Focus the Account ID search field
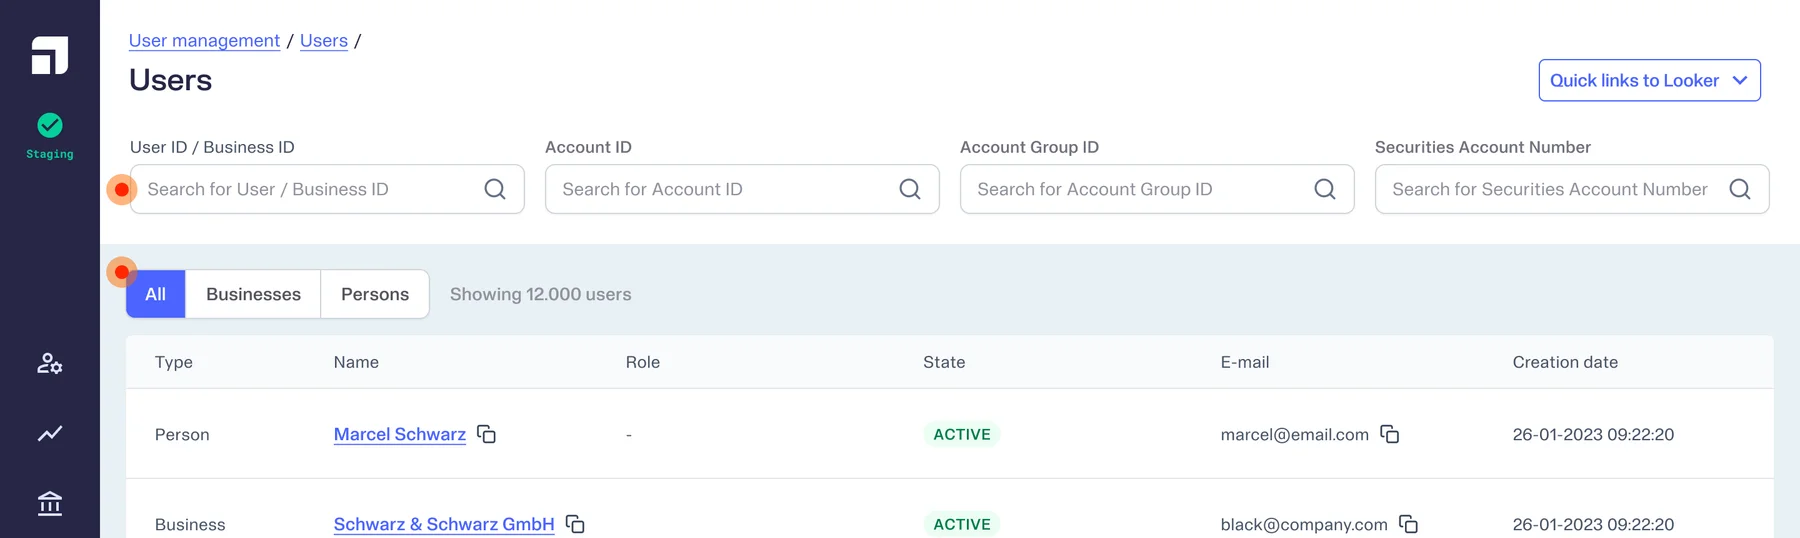This screenshot has height=538, width=1800. tap(742, 189)
